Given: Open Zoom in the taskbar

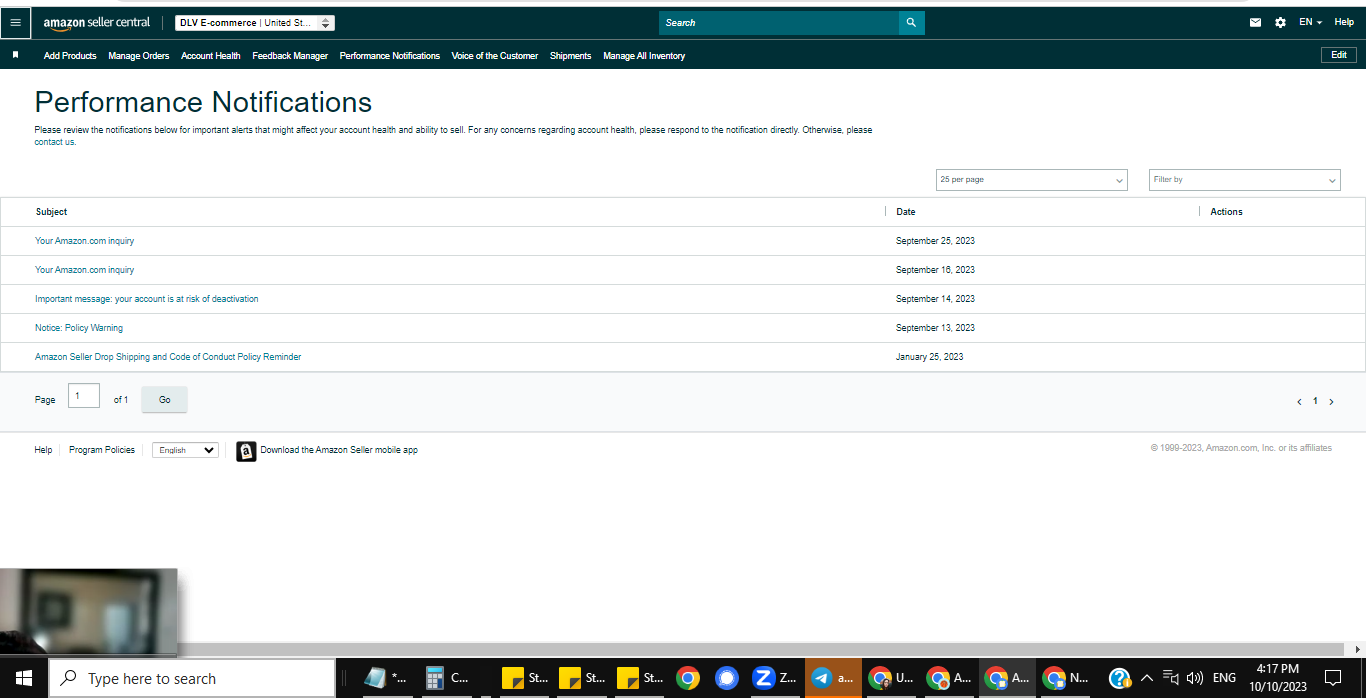Looking at the screenshot, I should coord(774,678).
